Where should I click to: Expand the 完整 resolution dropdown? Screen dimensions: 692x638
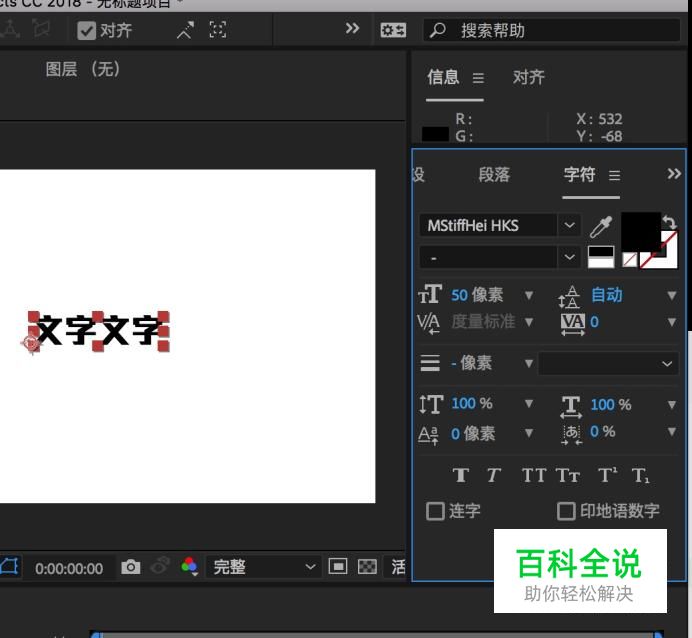click(310, 567)
